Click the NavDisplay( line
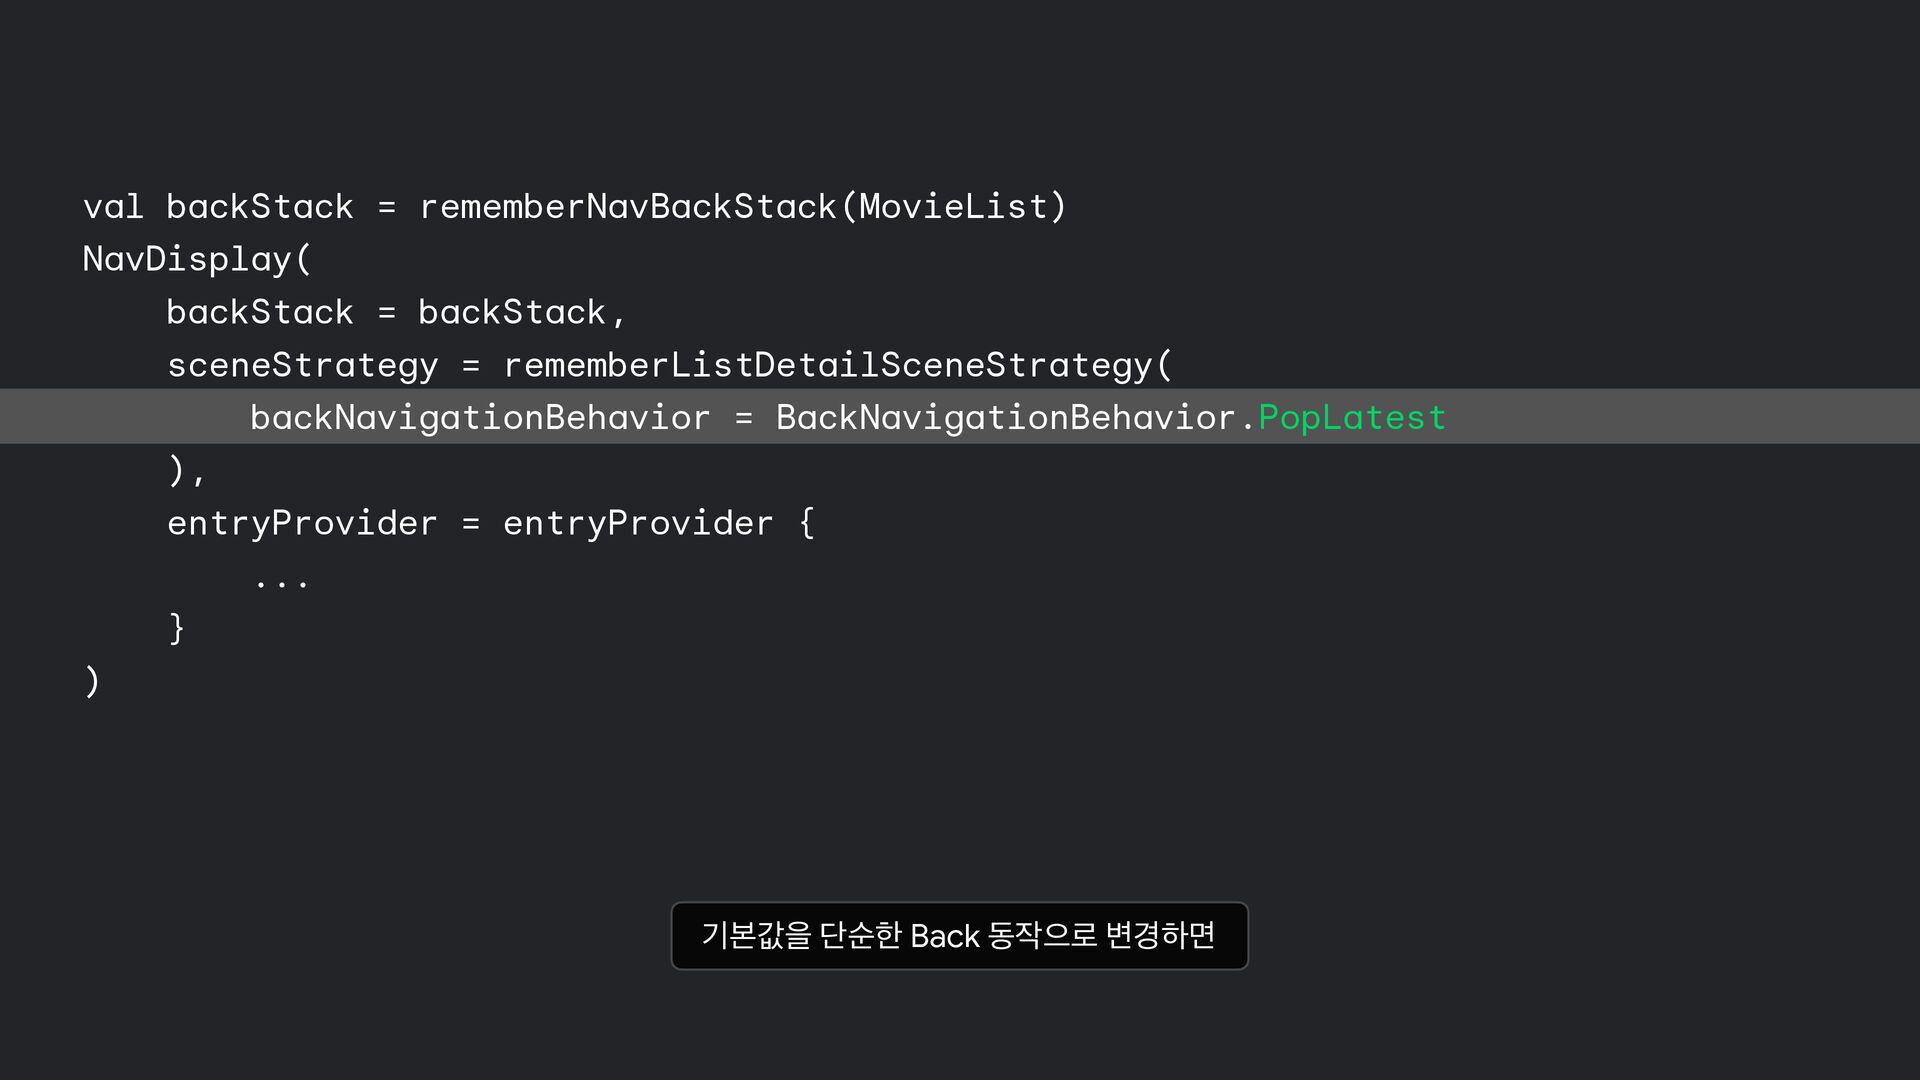1920x1080 pixels. pyautogui.click(x=197, y=260)
